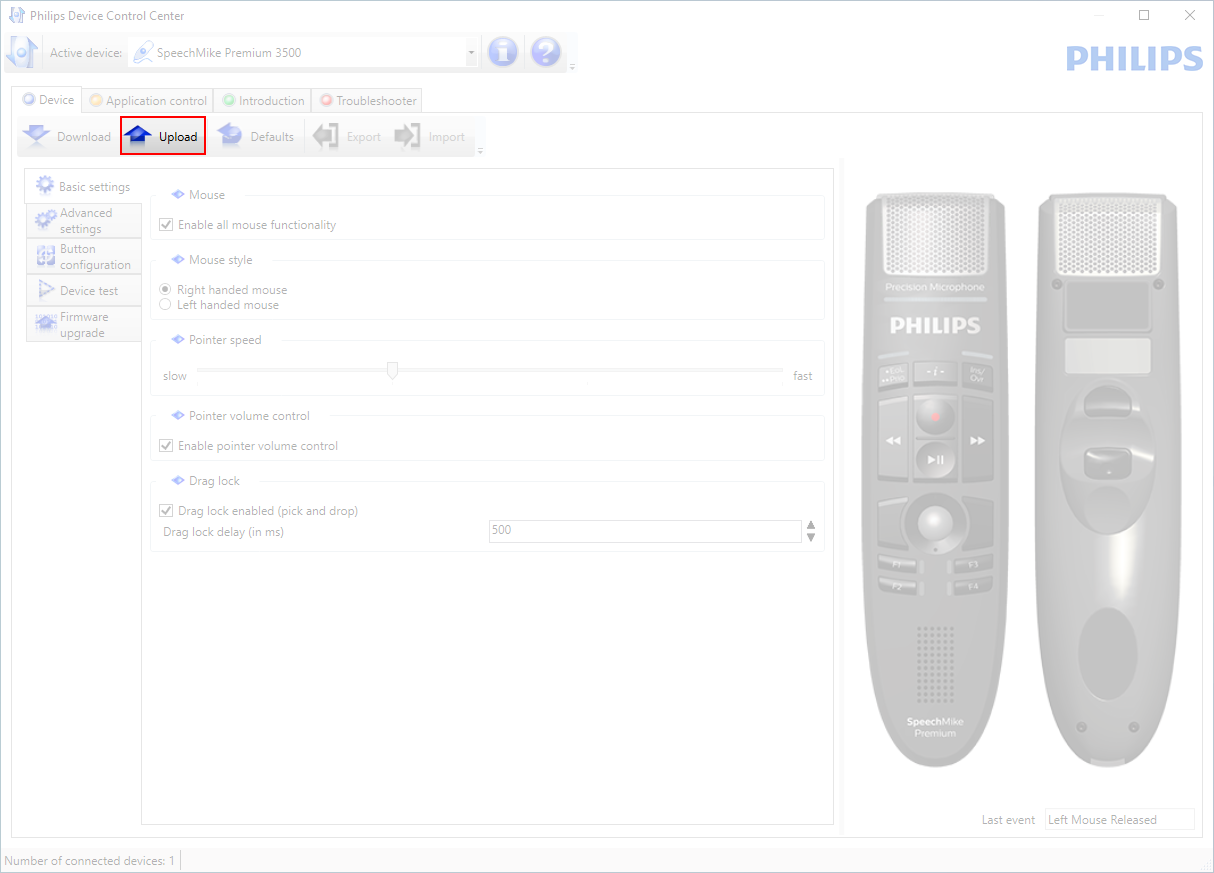Click the 'Number of connected devices: 1' status text
1214x873 pixels.
click(90, 861)
